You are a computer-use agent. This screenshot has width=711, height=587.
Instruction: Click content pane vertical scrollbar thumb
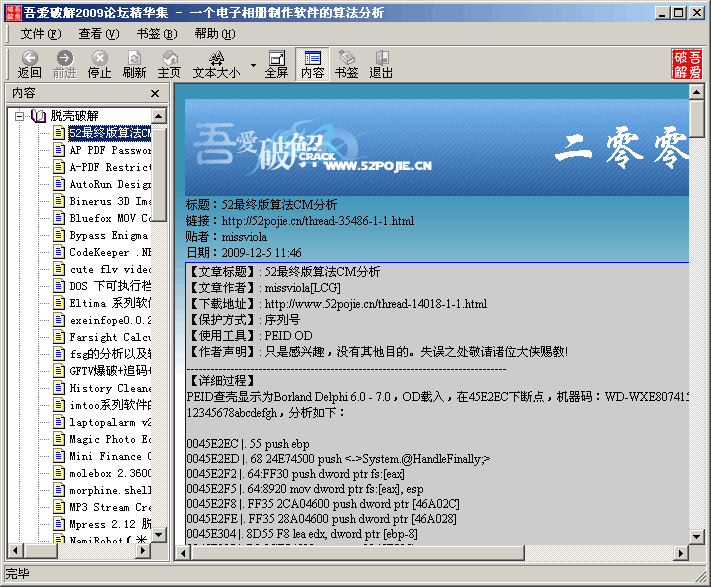(696, 119)
